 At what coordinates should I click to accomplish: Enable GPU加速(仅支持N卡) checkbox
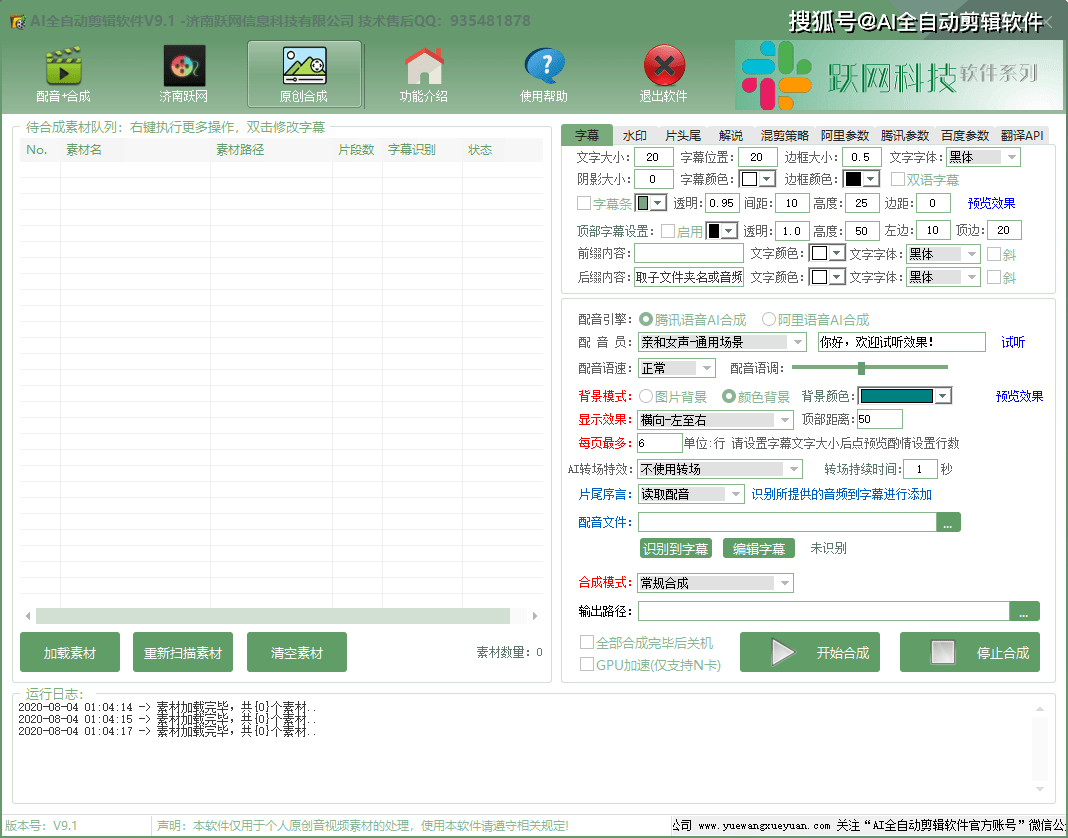[586, 664]
